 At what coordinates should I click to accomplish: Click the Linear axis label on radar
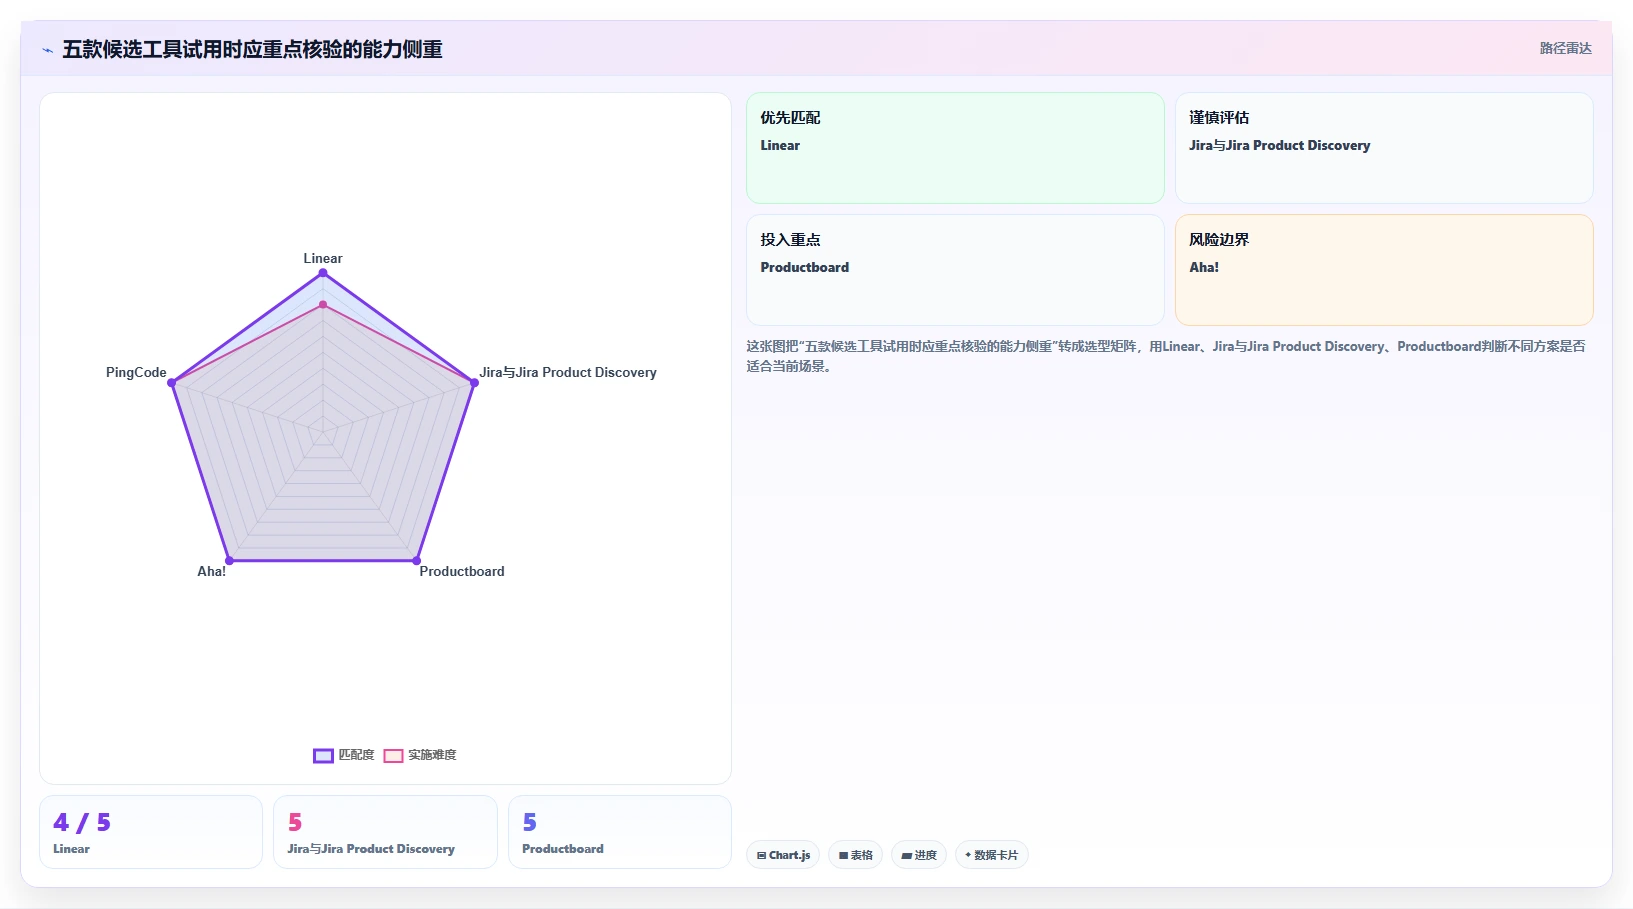pos(323,258)
